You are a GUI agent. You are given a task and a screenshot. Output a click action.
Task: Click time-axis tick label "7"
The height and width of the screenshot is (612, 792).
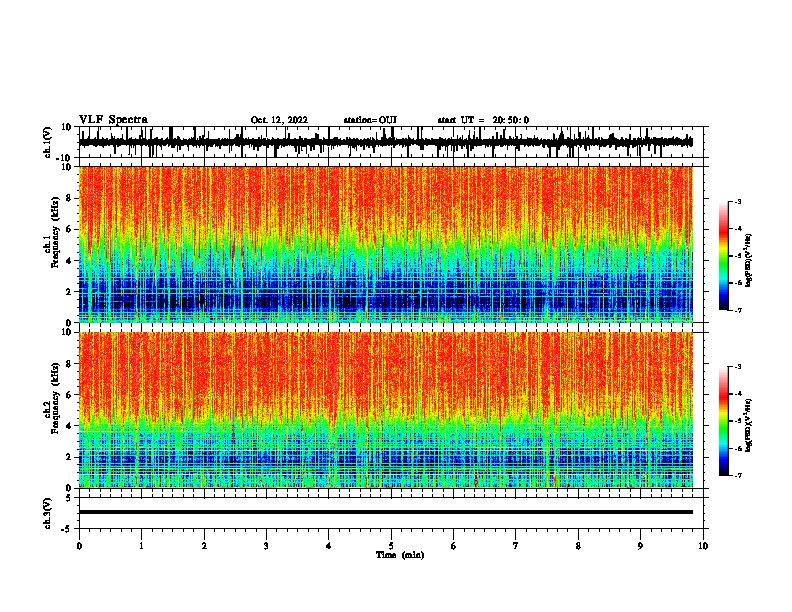(516, 546)
